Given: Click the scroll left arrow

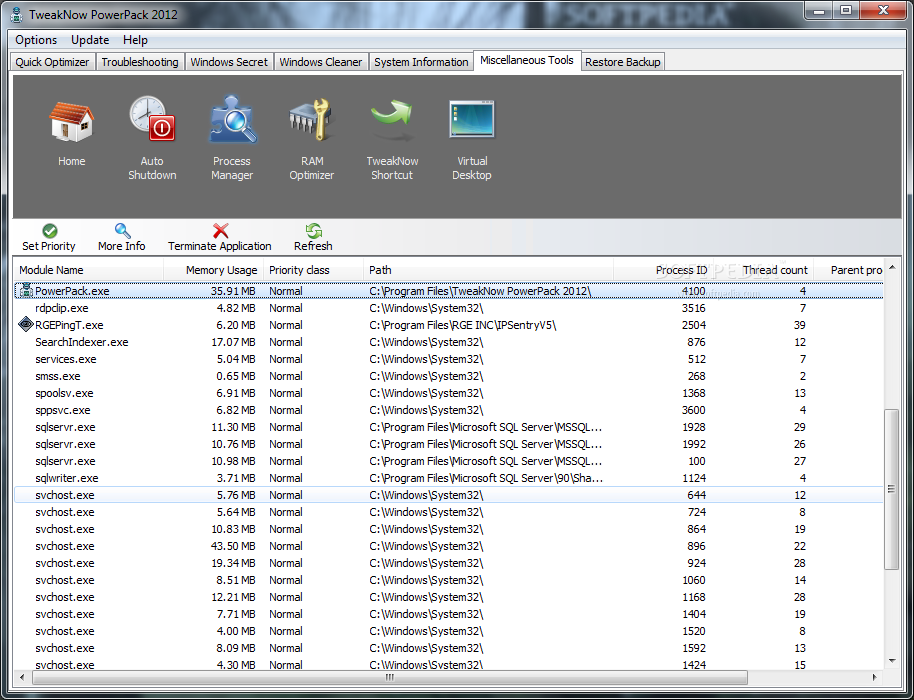Looking at the screenshot, I should pyautogui.click(x=22, y=677).
